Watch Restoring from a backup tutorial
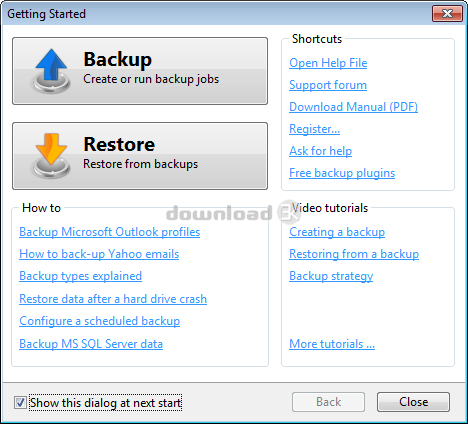Screen dimensions: 468x424 point(354,254)
